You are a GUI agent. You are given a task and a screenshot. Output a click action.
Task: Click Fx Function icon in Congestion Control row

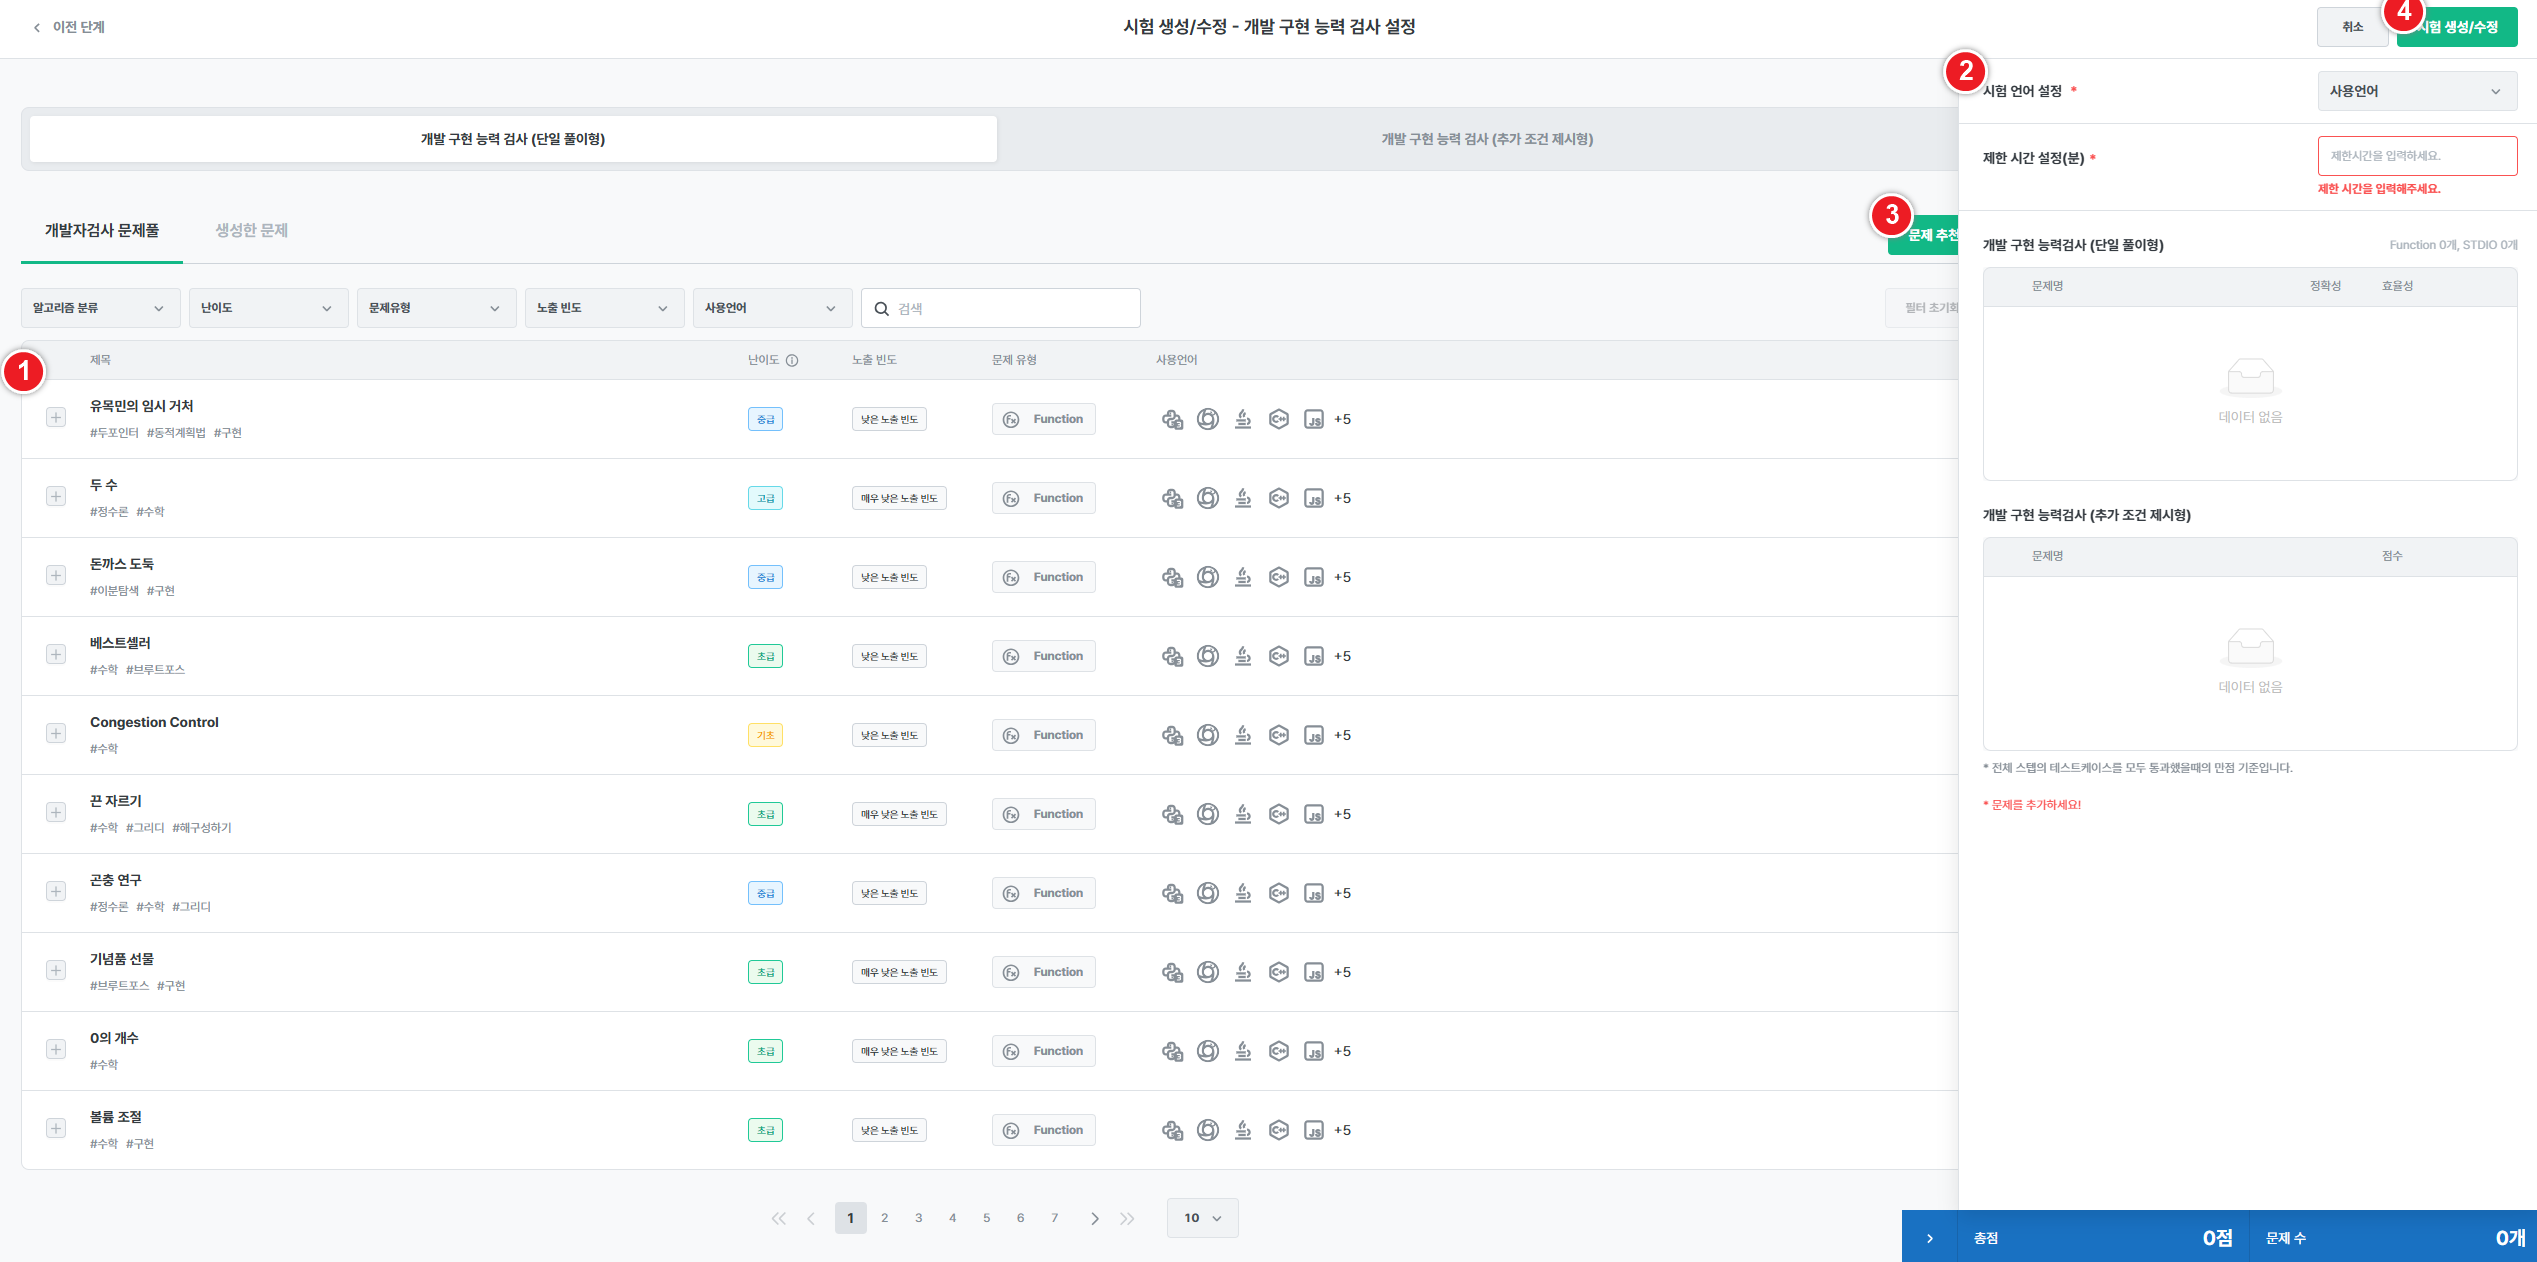[1011, 735]
